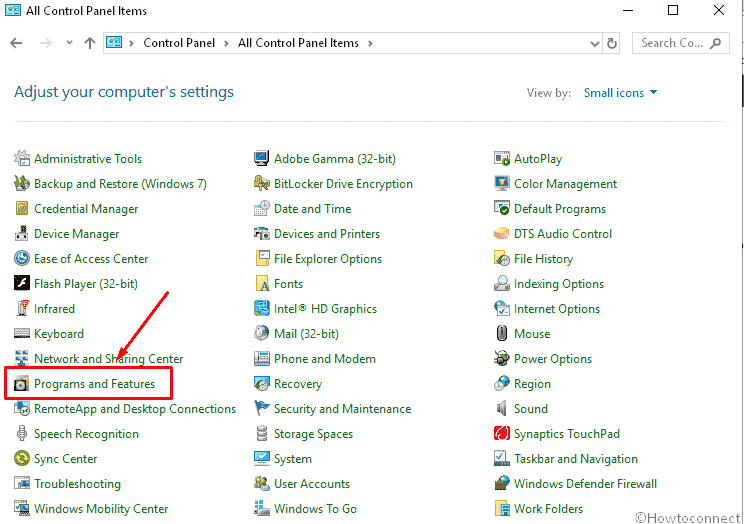This screenshot has width=744, height=524.
Task: Open the System link
Action: (293, 459)
